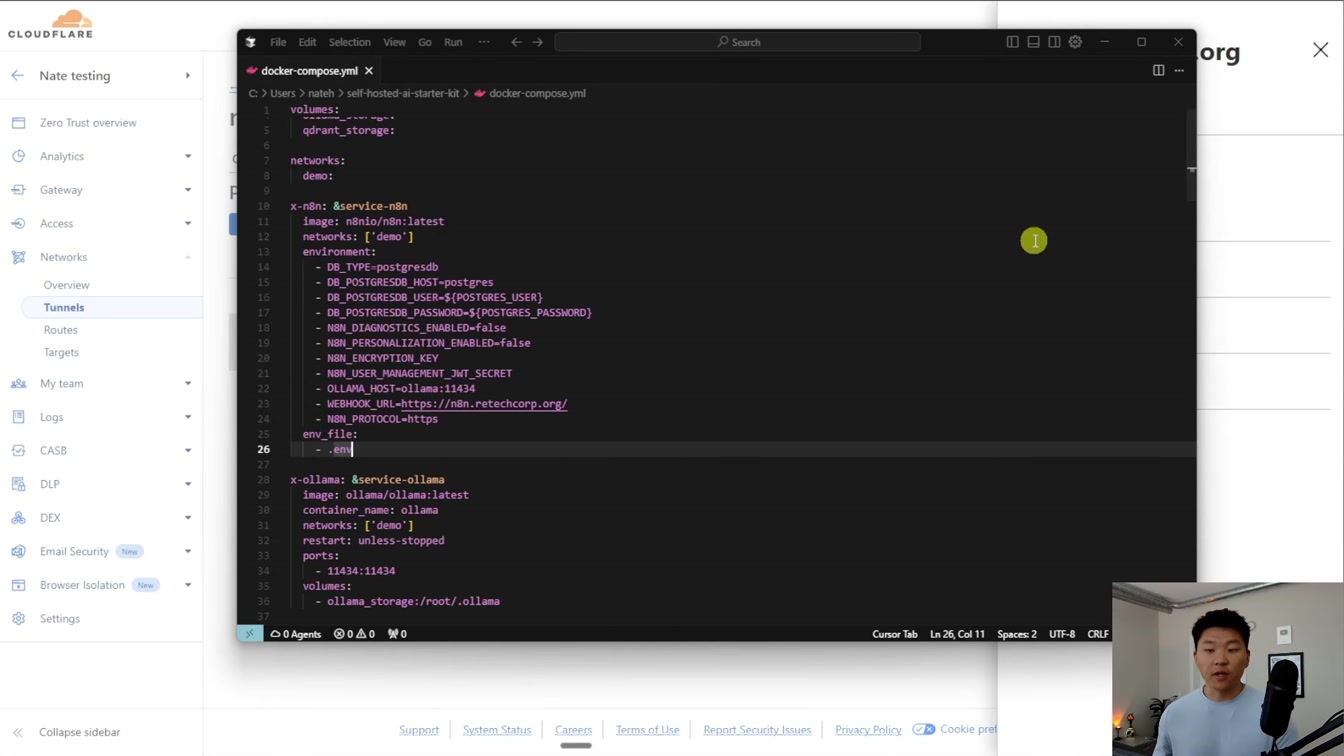The width and height of the screenshot is (1344, 756).
Task: Expand the Email Security section chevron
Action: tap(187, 551)
